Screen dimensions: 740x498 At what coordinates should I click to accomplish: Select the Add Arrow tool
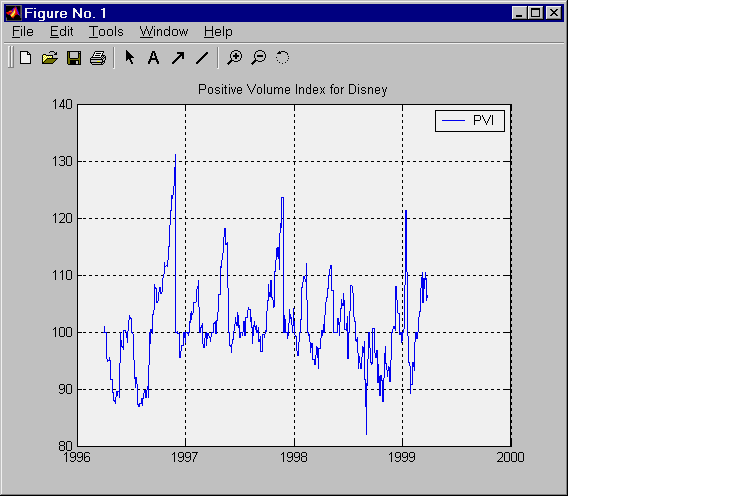pos(178,58)
